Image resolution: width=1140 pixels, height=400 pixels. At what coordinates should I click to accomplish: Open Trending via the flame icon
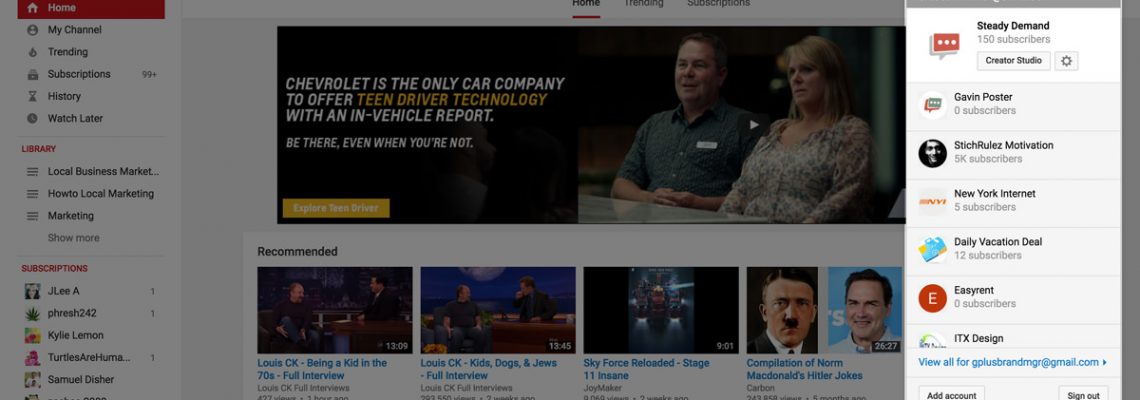(x=33, y=52)
